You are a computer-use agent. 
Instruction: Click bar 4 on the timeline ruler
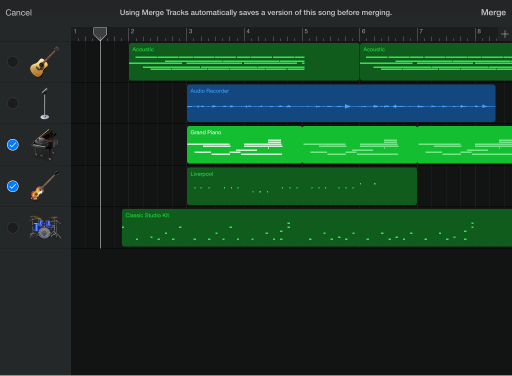point(248,31)
